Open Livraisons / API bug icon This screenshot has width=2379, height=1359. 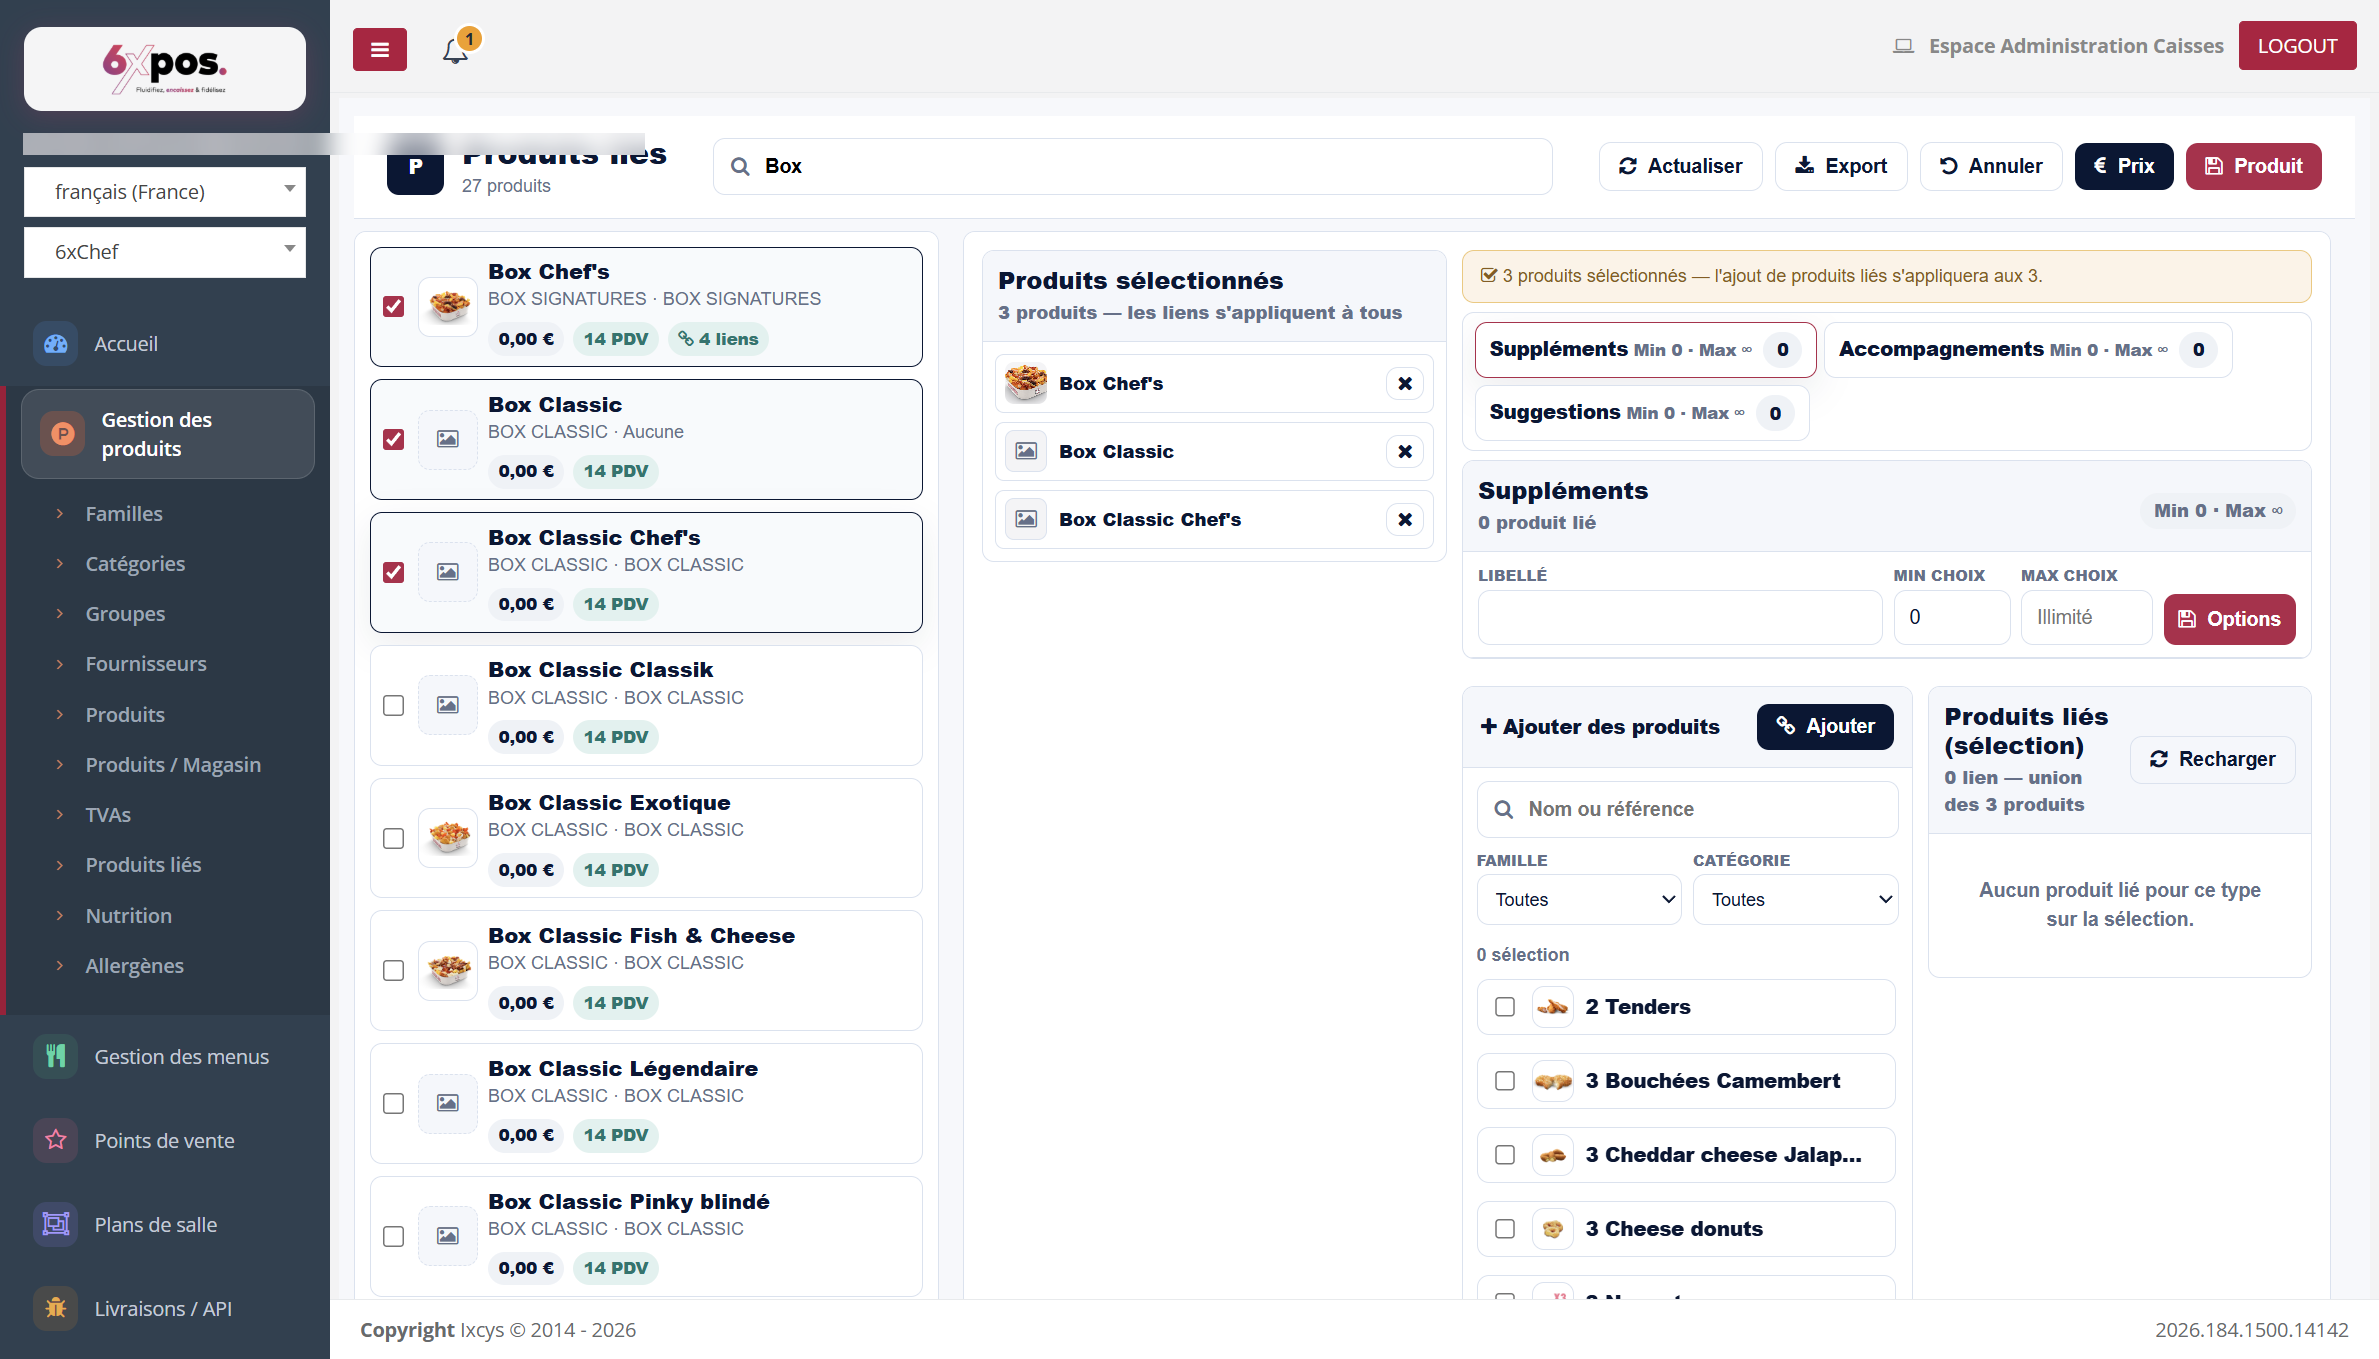56,1309
